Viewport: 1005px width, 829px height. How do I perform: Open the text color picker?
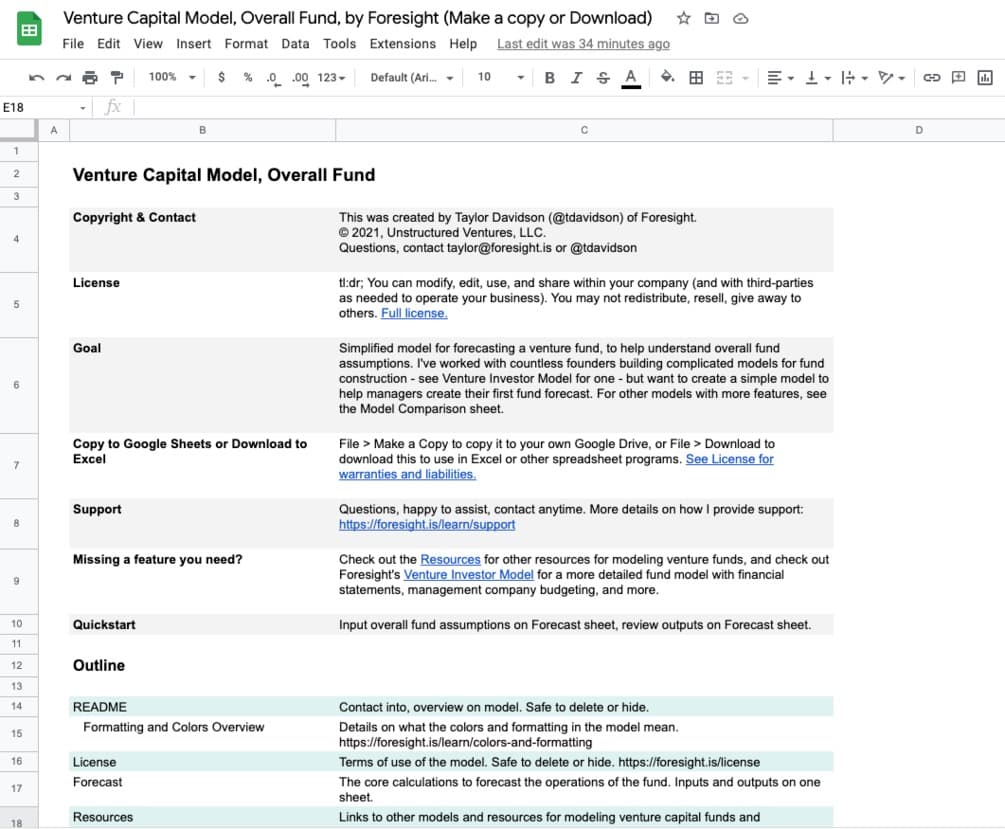click(x=630, y=77)
